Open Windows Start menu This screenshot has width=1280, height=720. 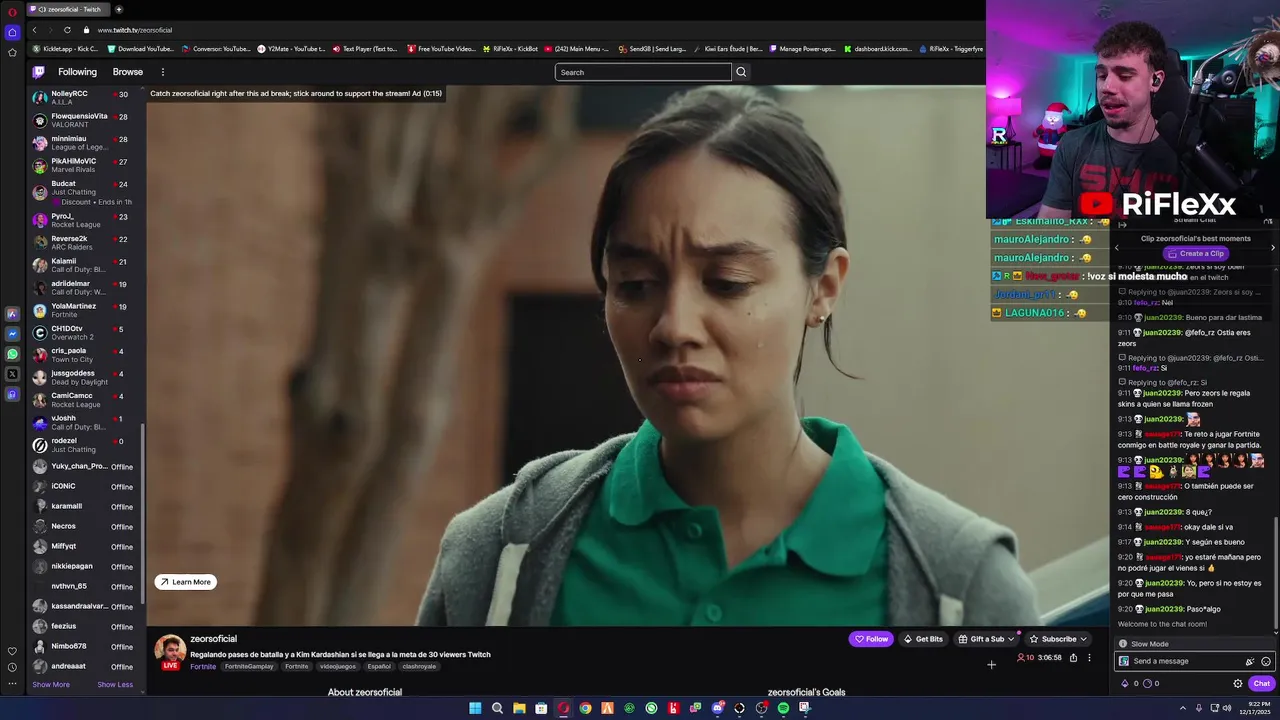(475, 708)
